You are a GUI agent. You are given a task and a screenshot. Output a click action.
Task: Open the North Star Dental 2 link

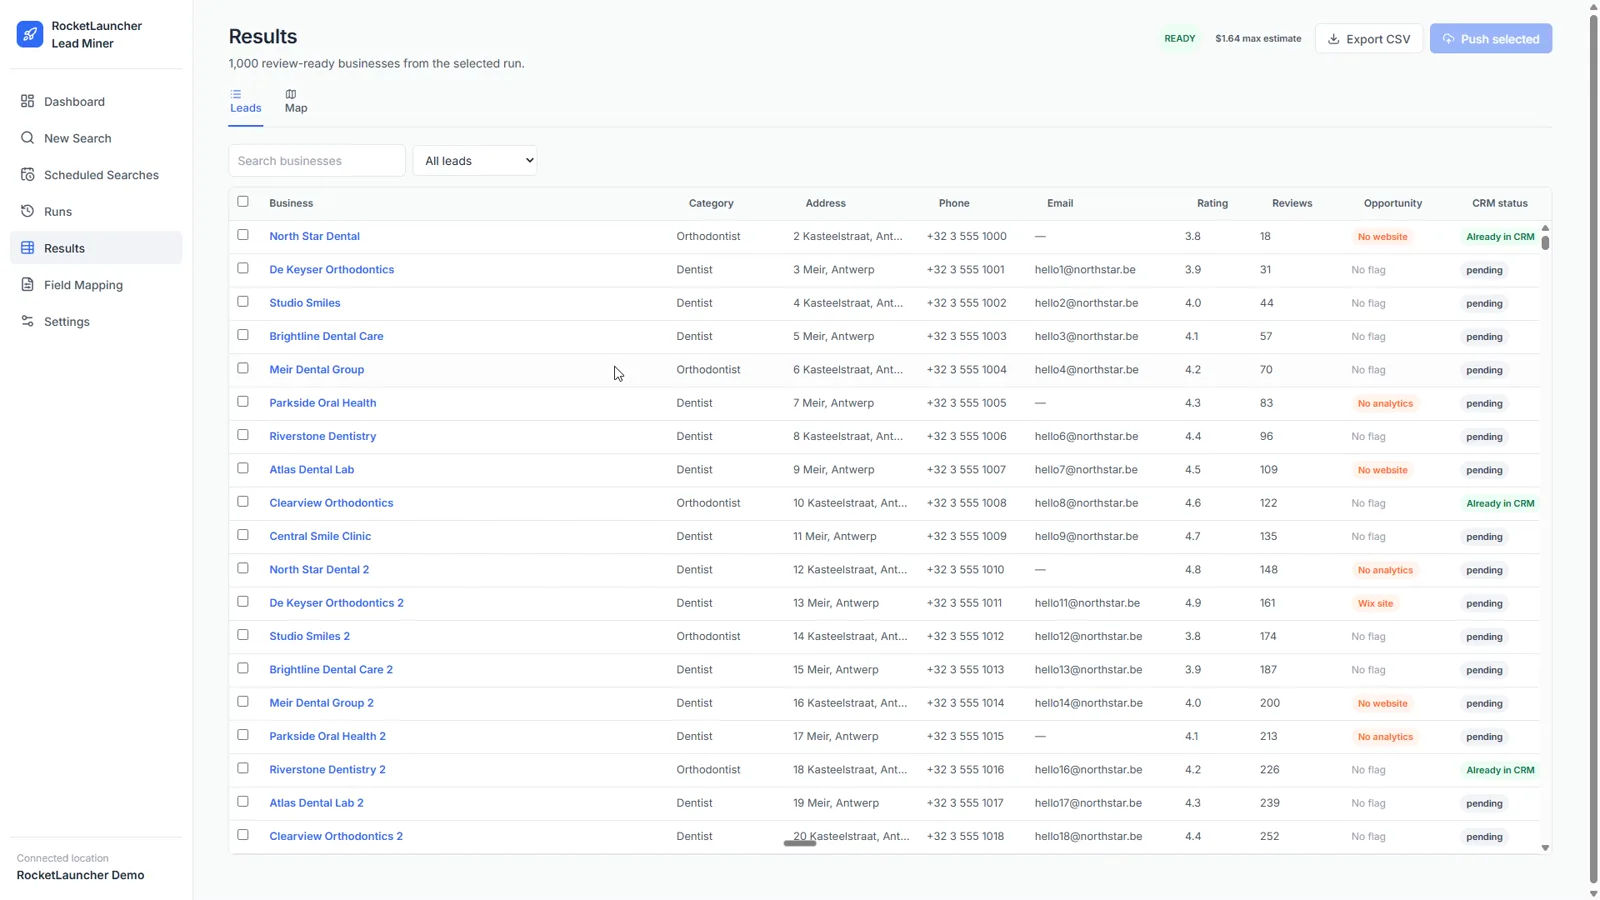coord(319,569)
